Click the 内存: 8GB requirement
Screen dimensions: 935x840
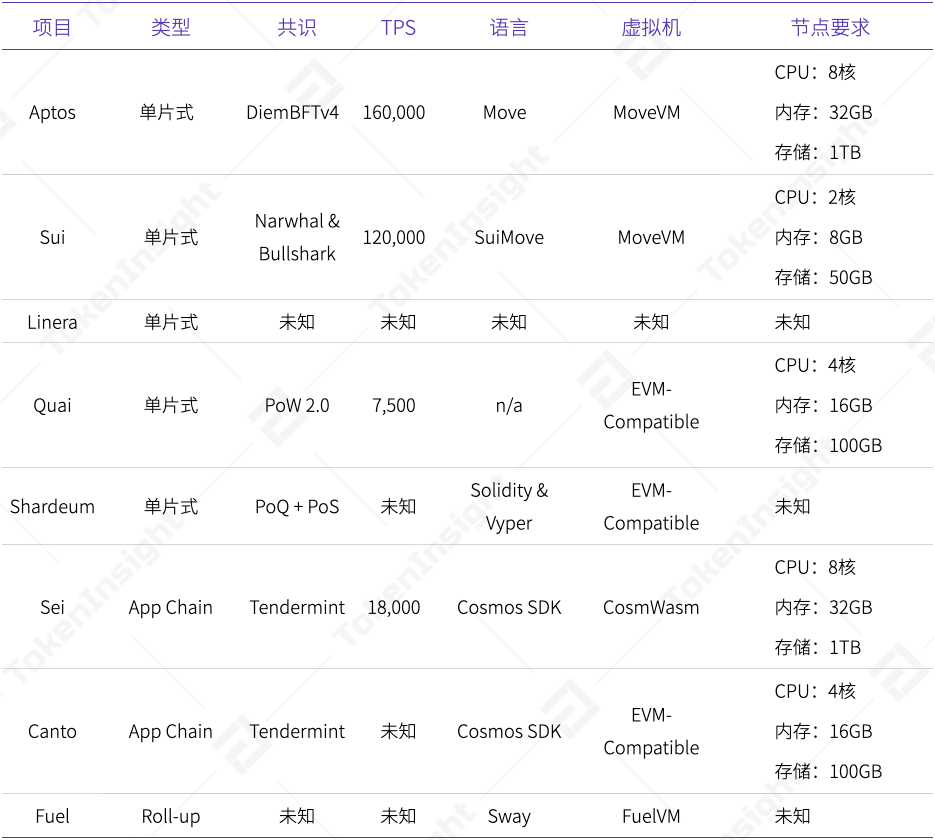tap(818, 237)
